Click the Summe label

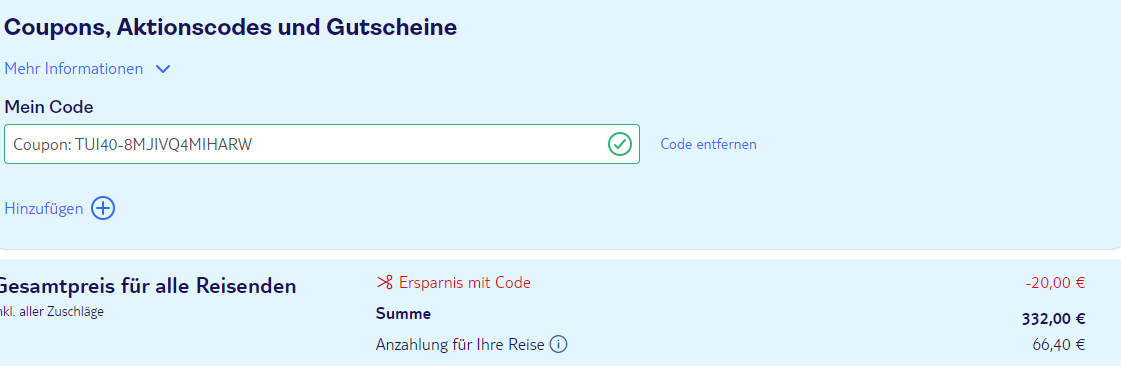pos(403,314)
